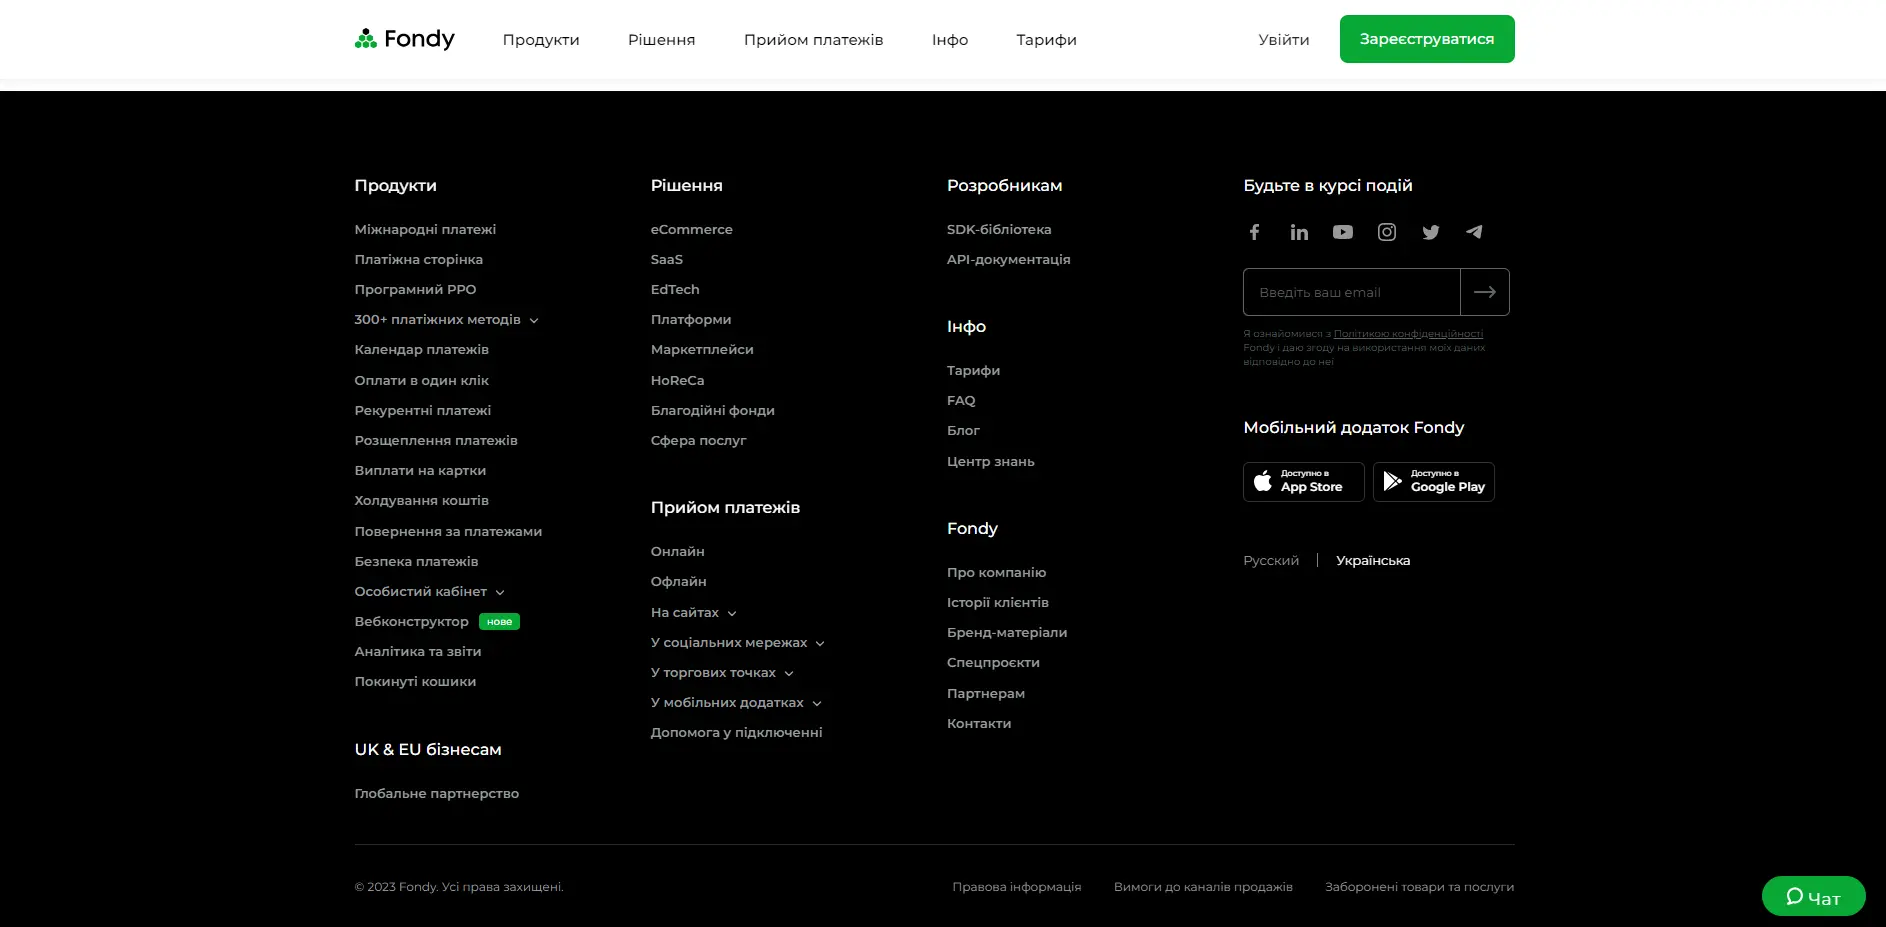This screenshot has height=927, width=1886.
Task: Open Виплати на картки link
Action: click(x=420, y=471)
